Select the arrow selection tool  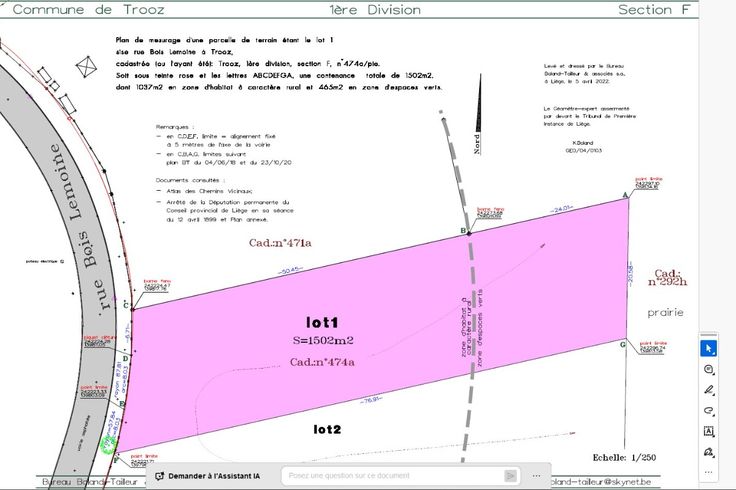click(709, 348)
